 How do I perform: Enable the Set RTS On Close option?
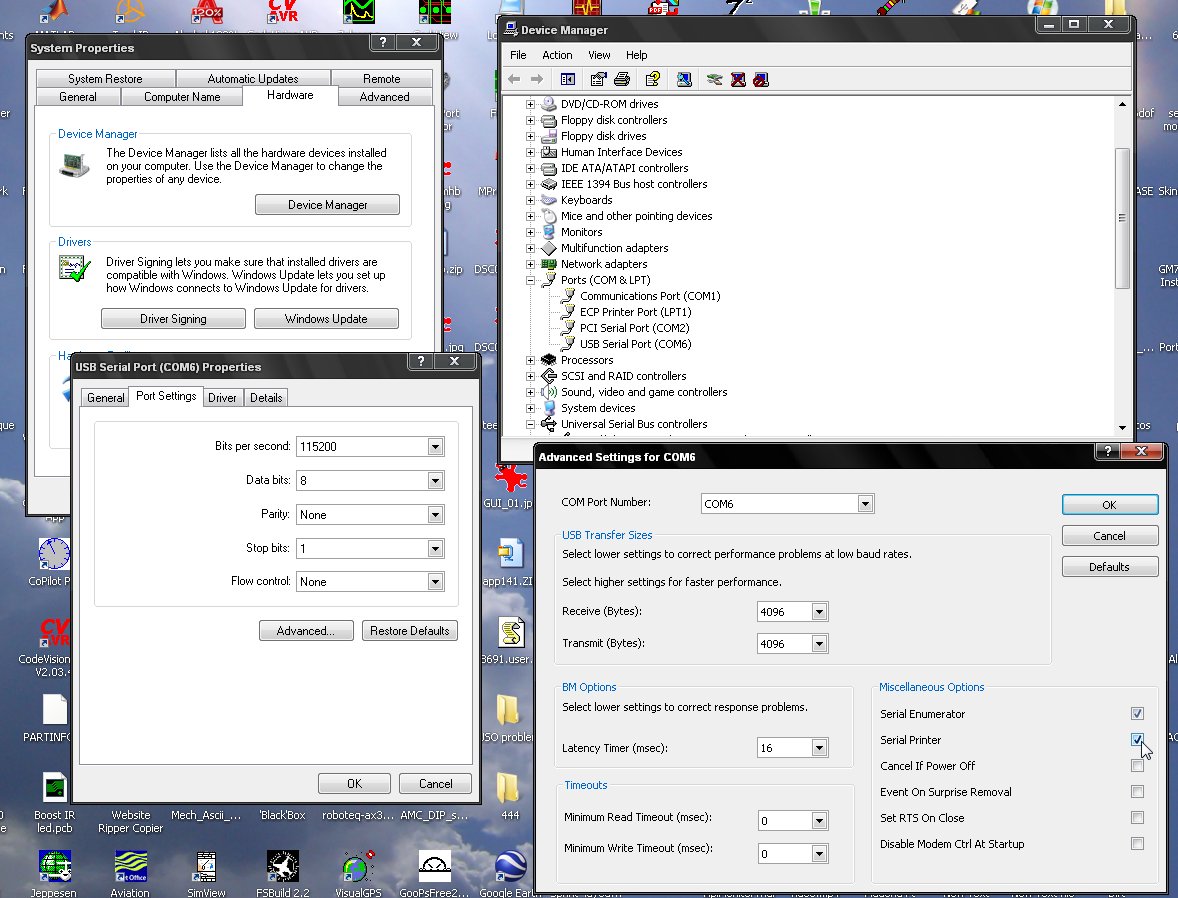click(x=1137, y=818)
